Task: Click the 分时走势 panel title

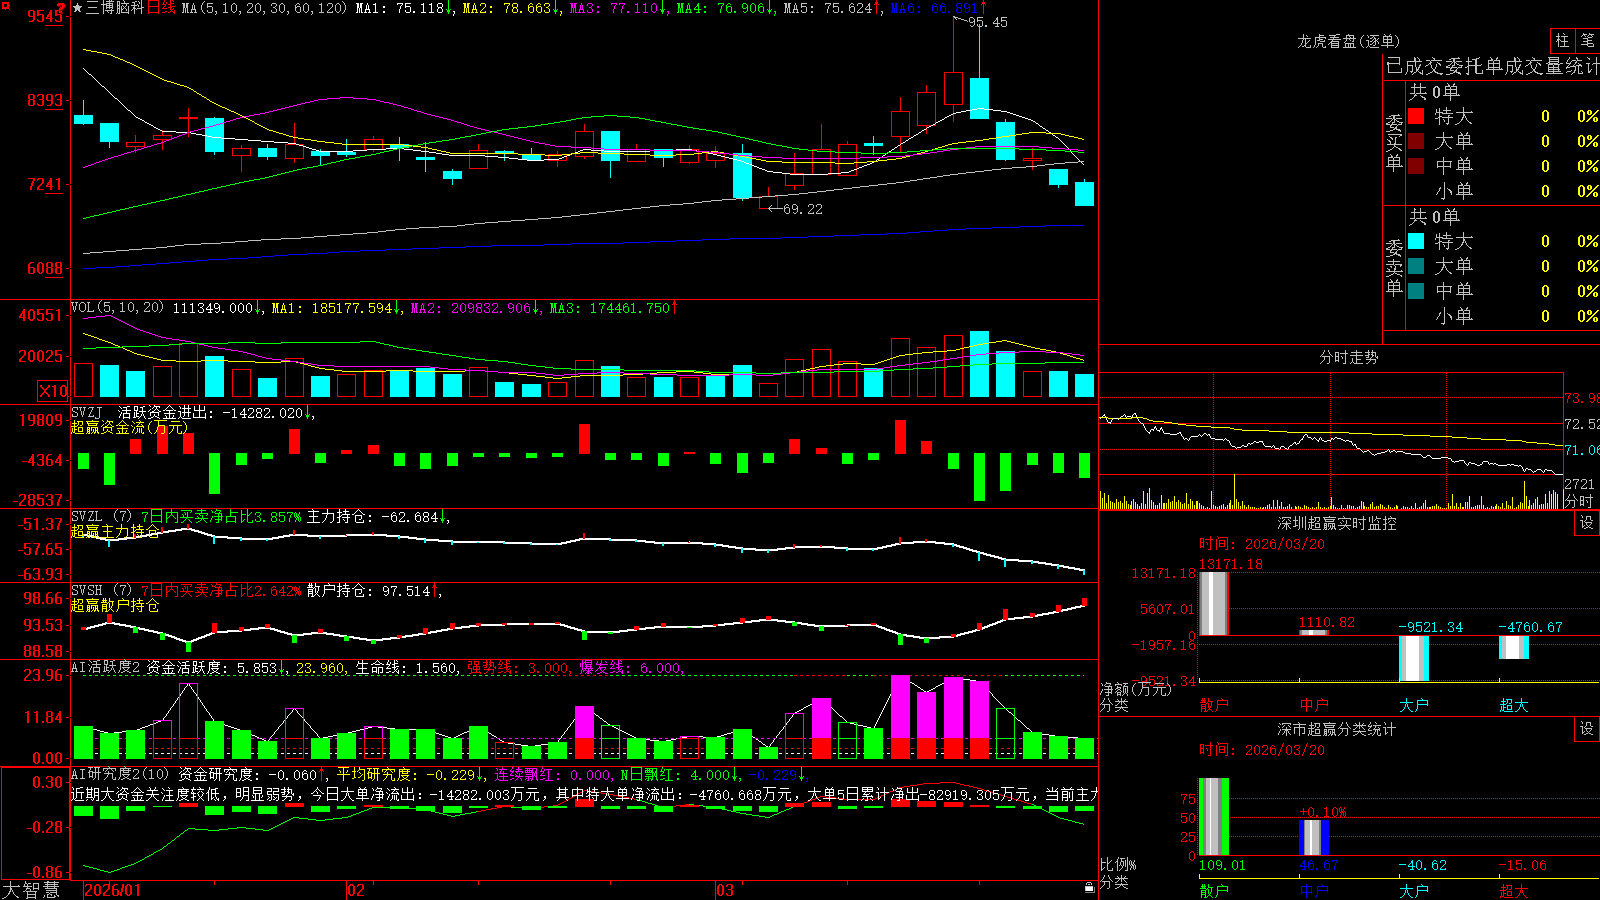Action: pos(1348,357)
